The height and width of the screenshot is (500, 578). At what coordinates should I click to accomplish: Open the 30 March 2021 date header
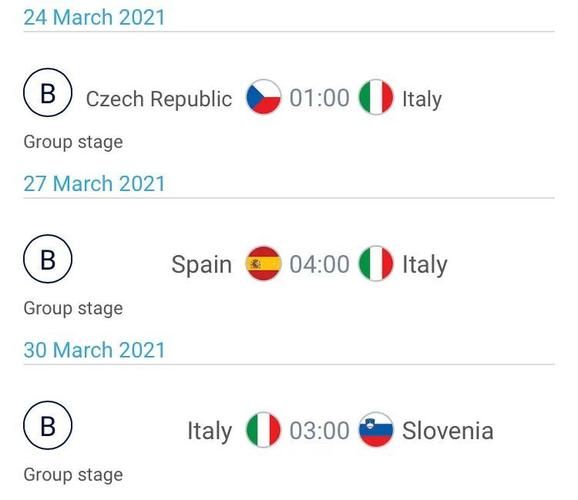point(94,350)
